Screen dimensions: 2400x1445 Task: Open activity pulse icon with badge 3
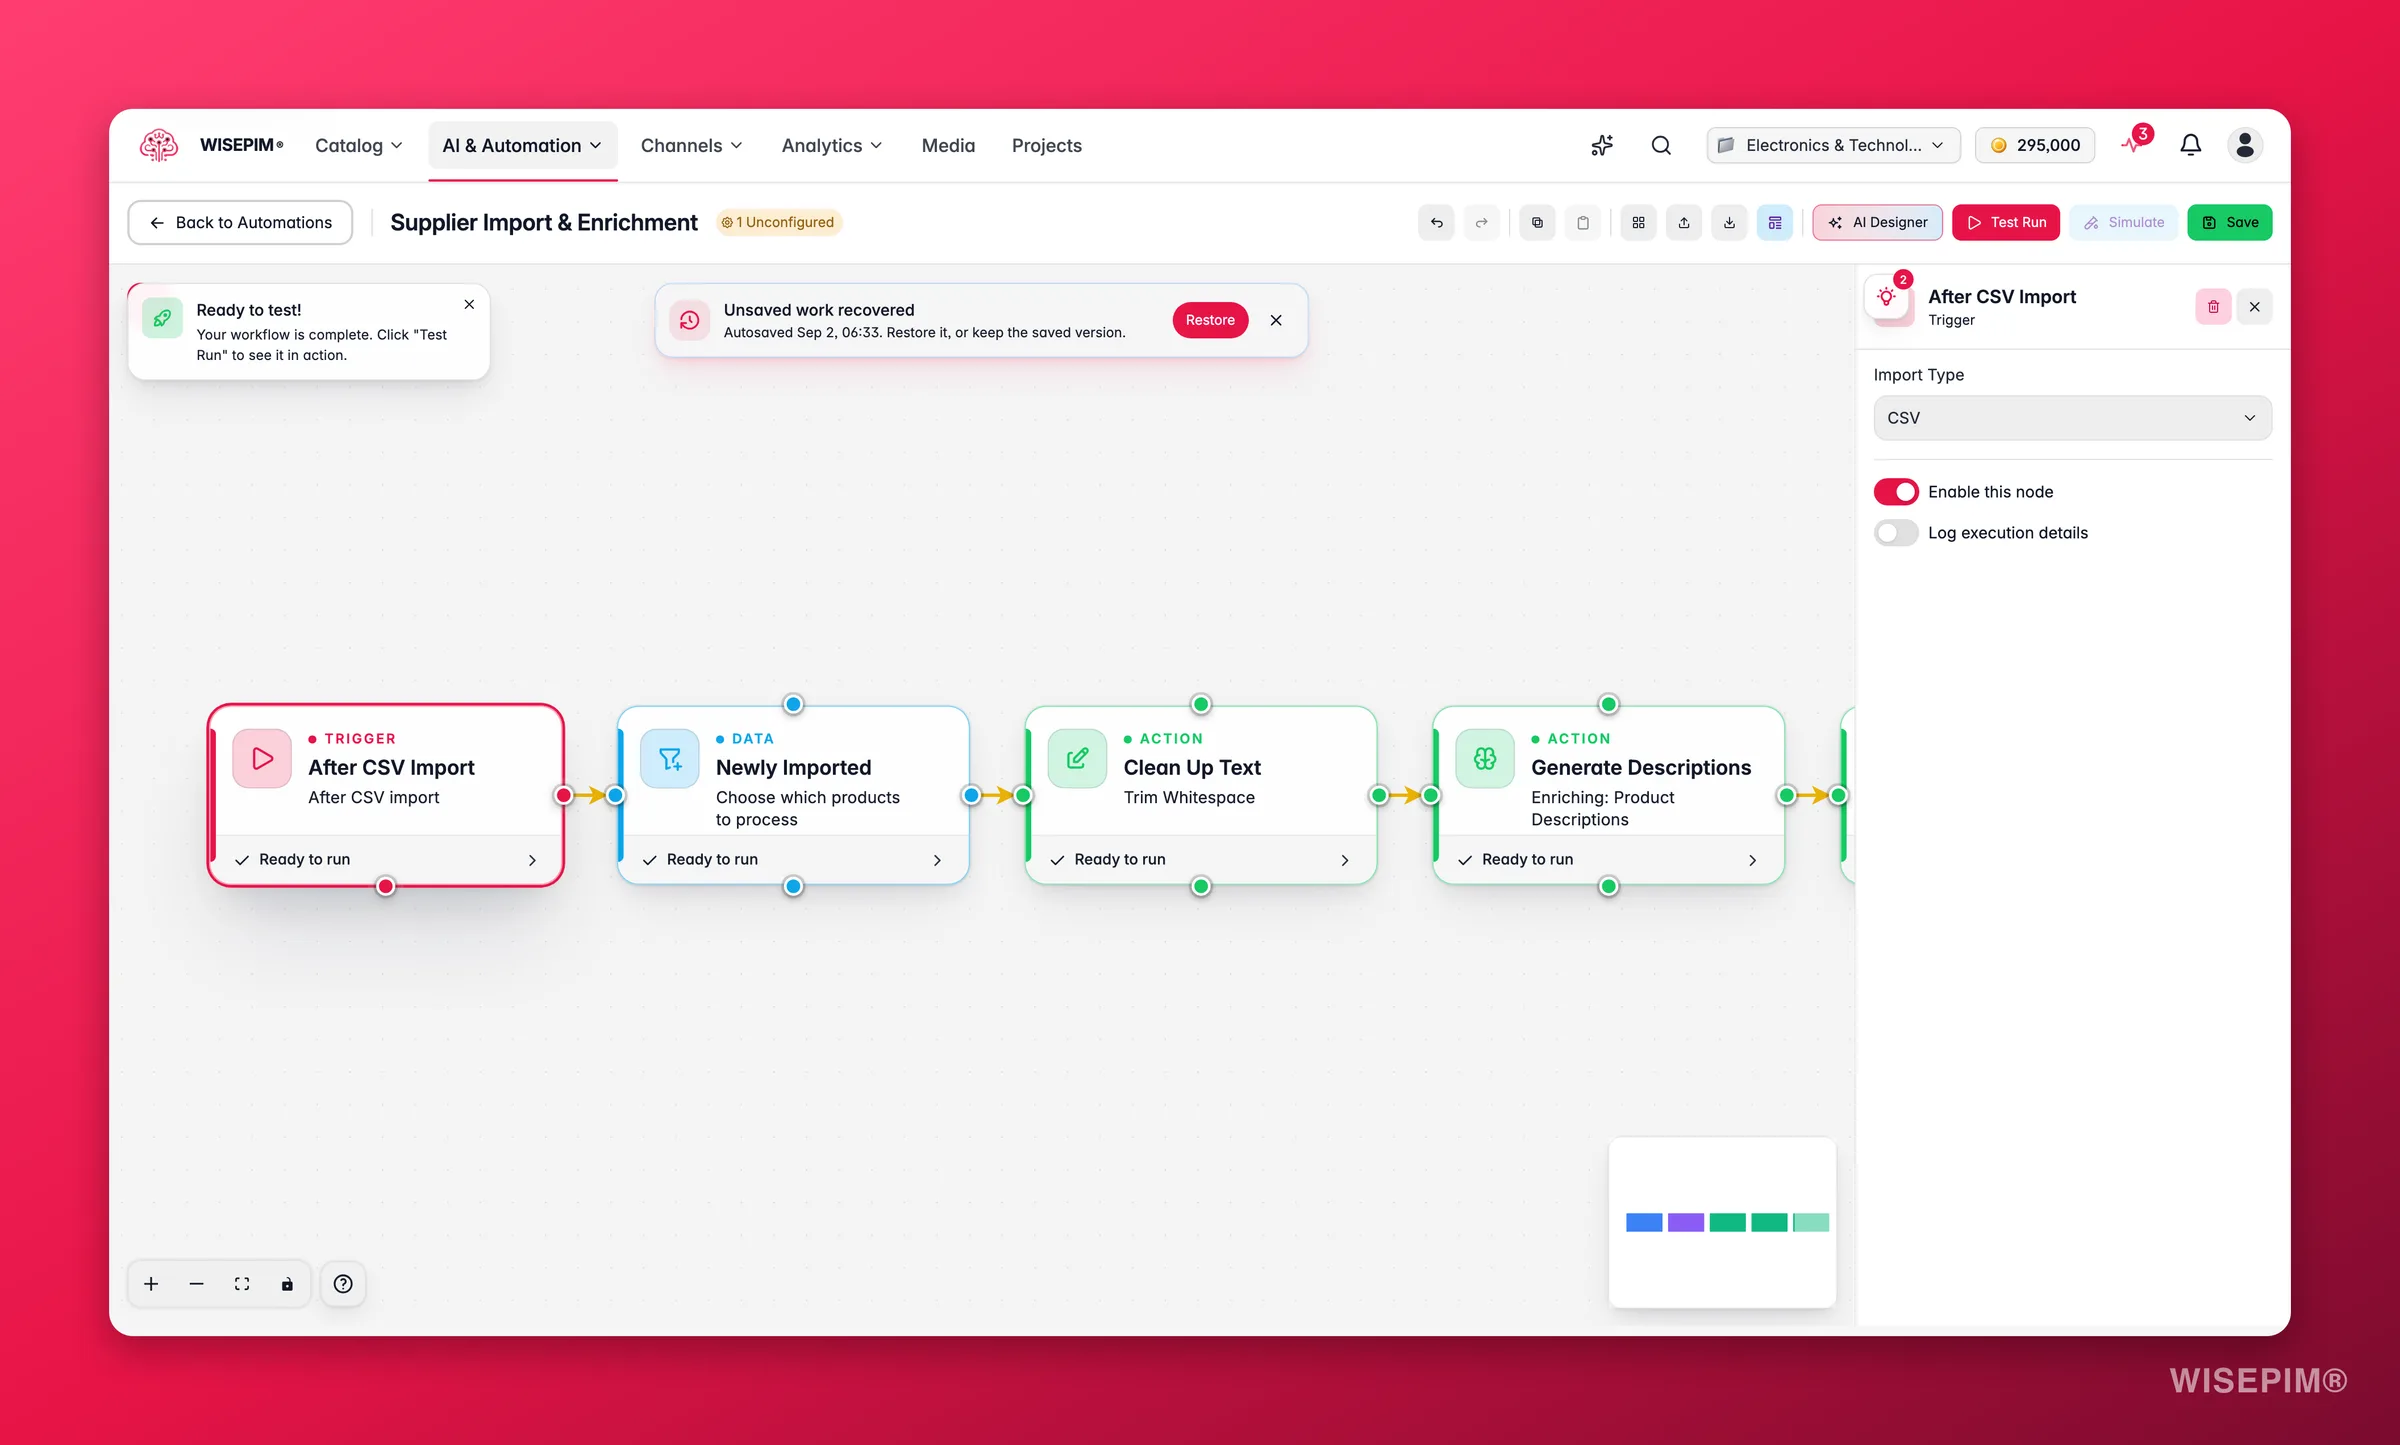point(2135,143)
